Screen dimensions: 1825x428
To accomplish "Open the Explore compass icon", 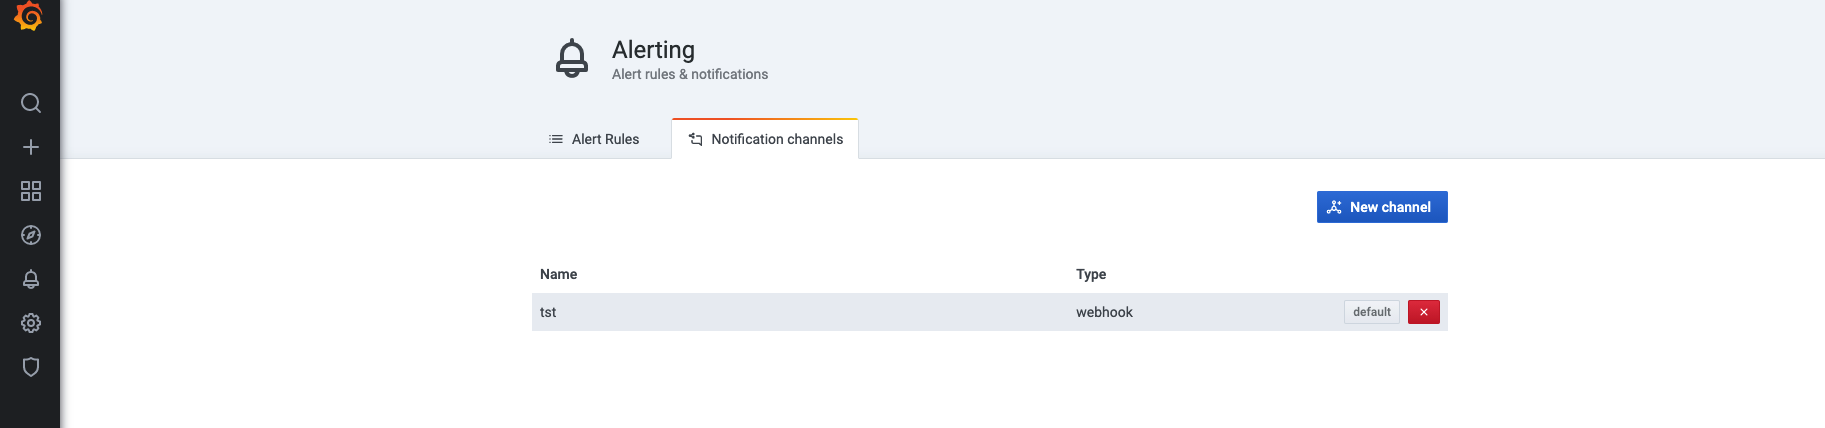I will tap(31, 235).
